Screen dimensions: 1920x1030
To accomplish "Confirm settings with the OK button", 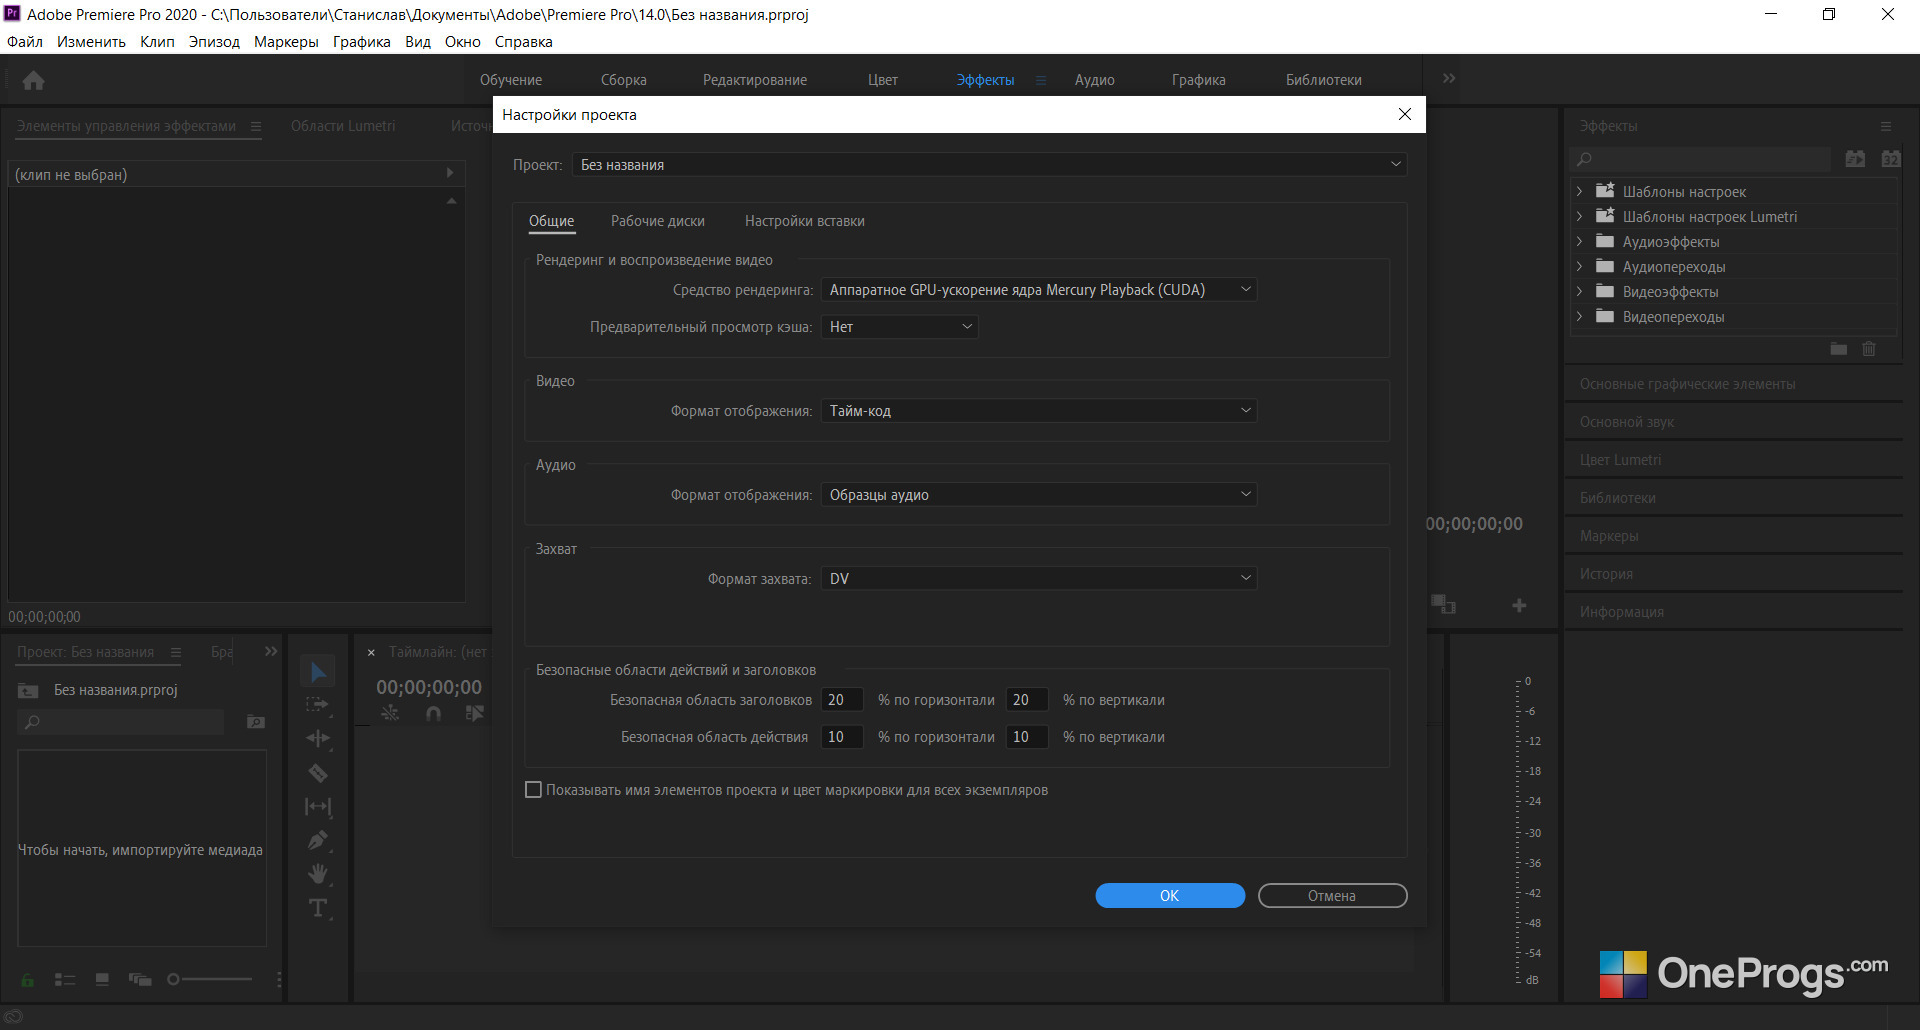I will pyautogui.click(x=1170, y=896).
